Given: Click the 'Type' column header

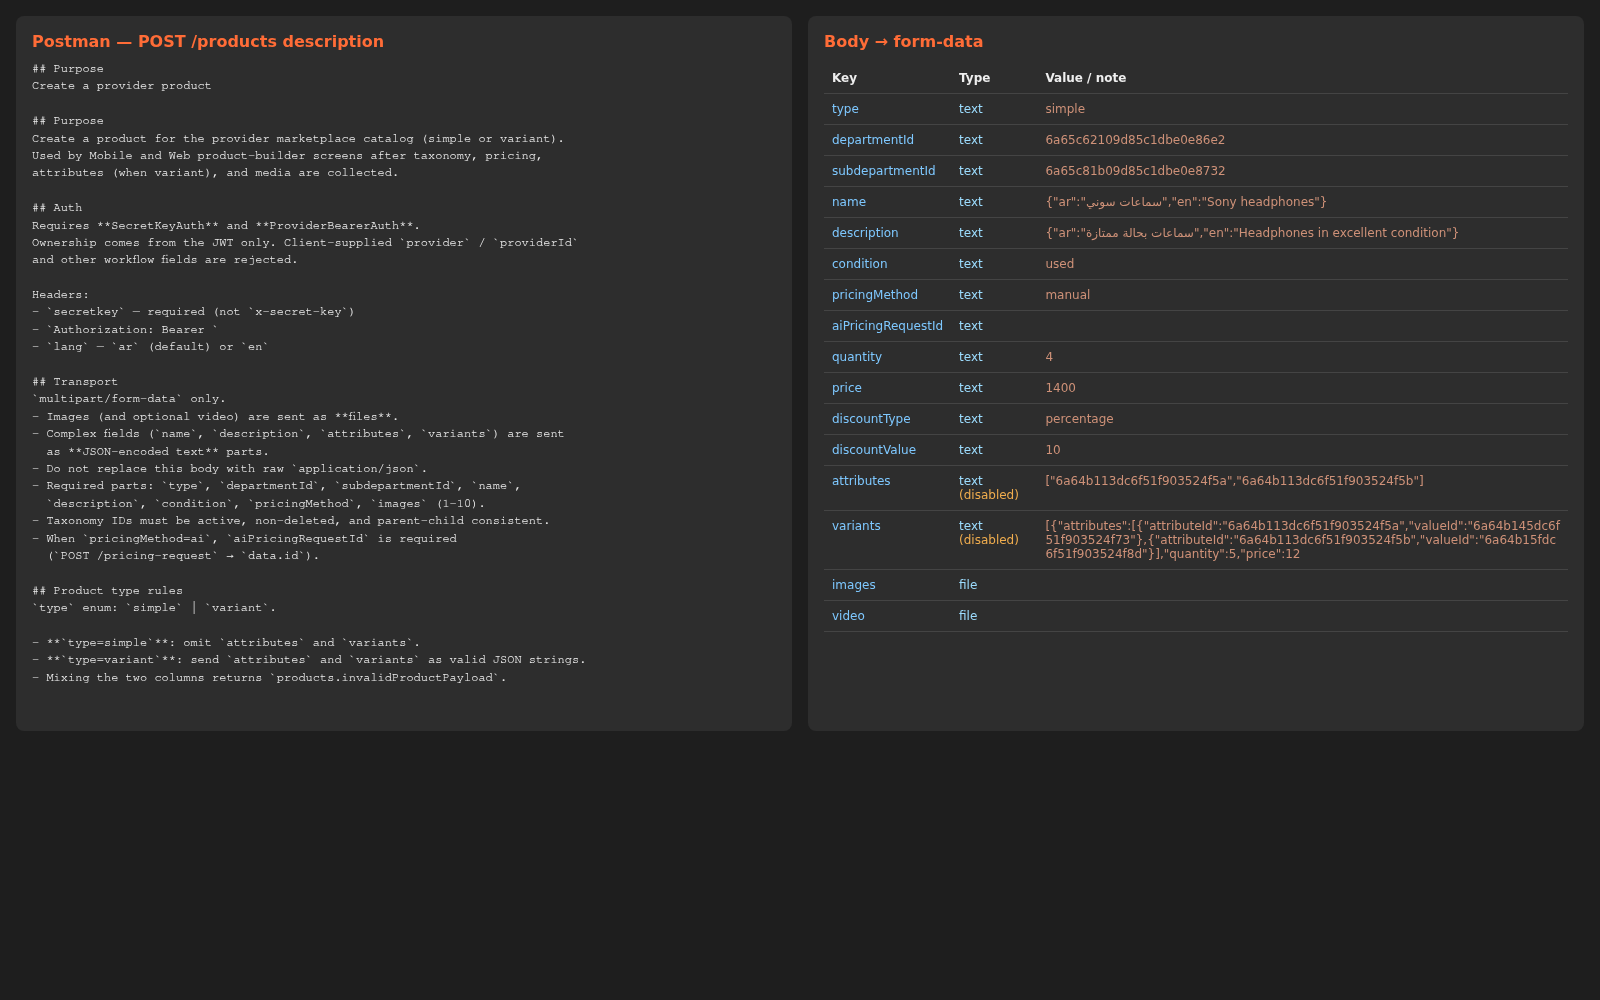Looking at the screenshot, I should pos(974,78).
